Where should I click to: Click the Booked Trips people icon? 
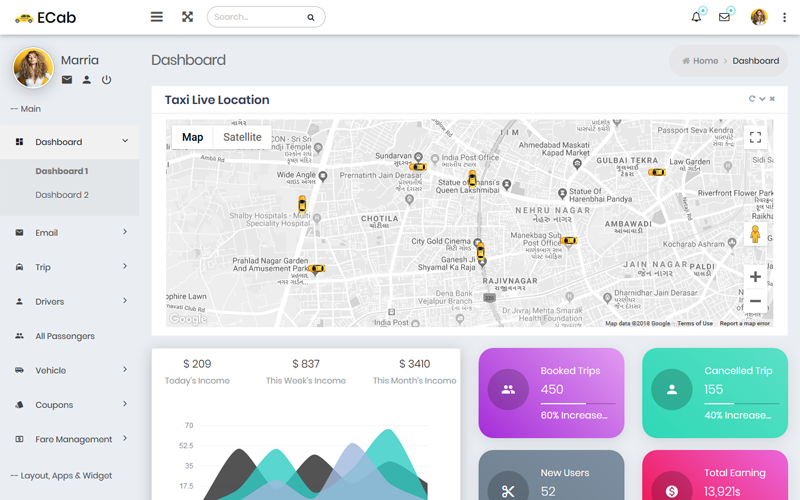click(x=508, y=390)
